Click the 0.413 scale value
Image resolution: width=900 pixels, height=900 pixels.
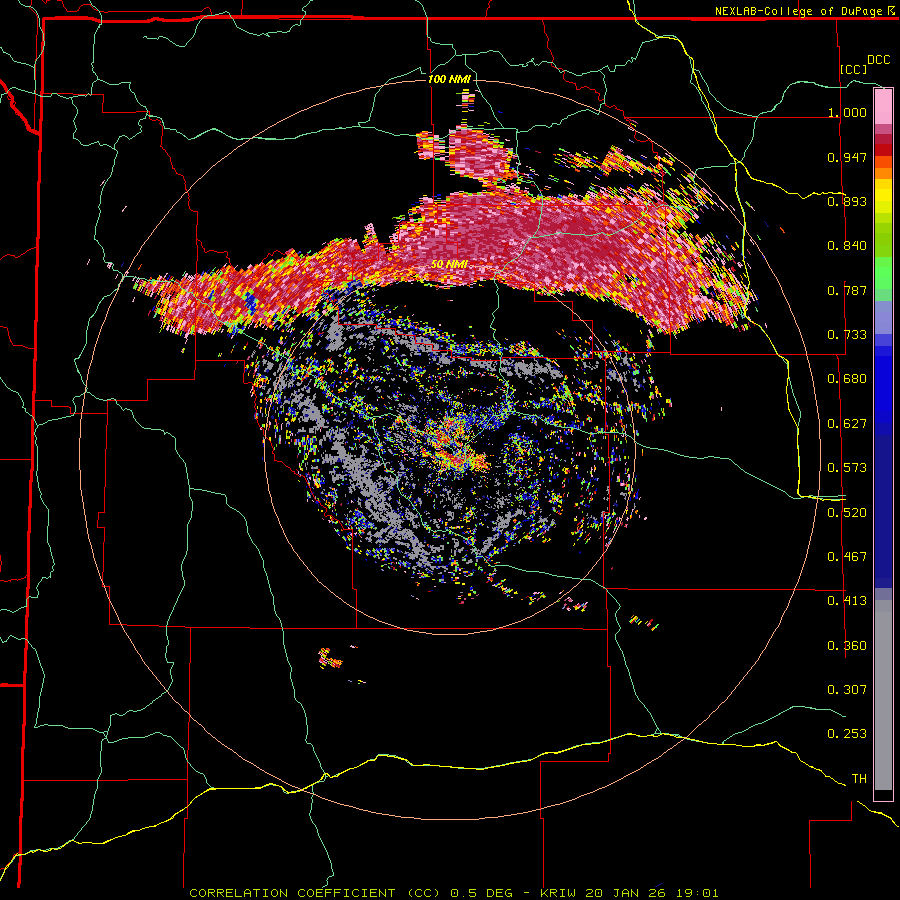pos(847,601)
